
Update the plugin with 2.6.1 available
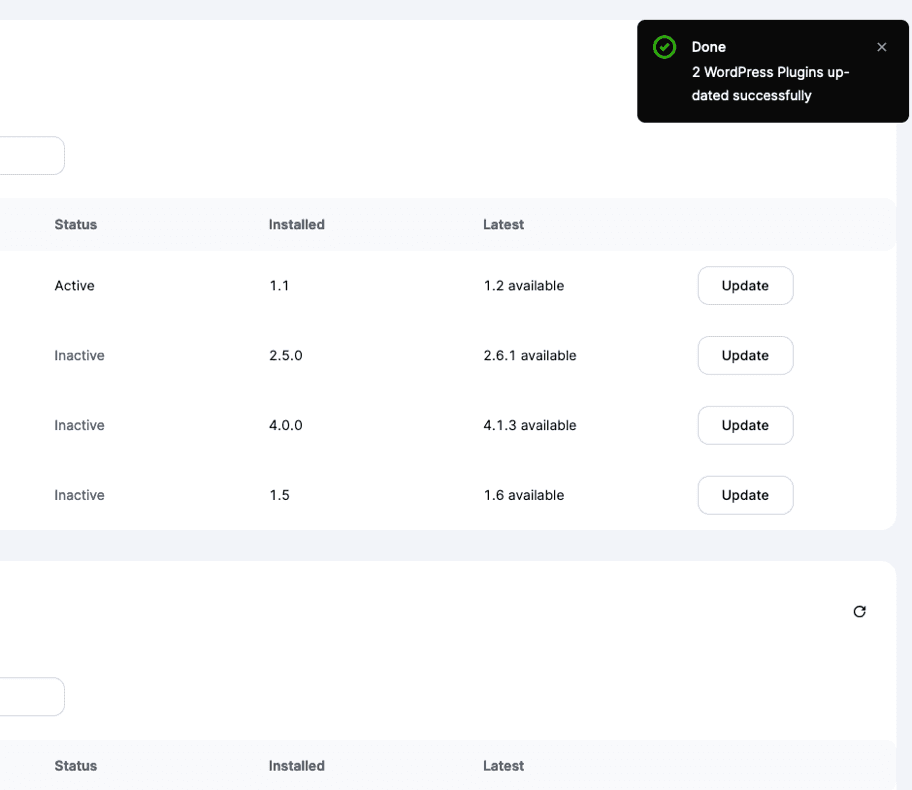point(745,356)
